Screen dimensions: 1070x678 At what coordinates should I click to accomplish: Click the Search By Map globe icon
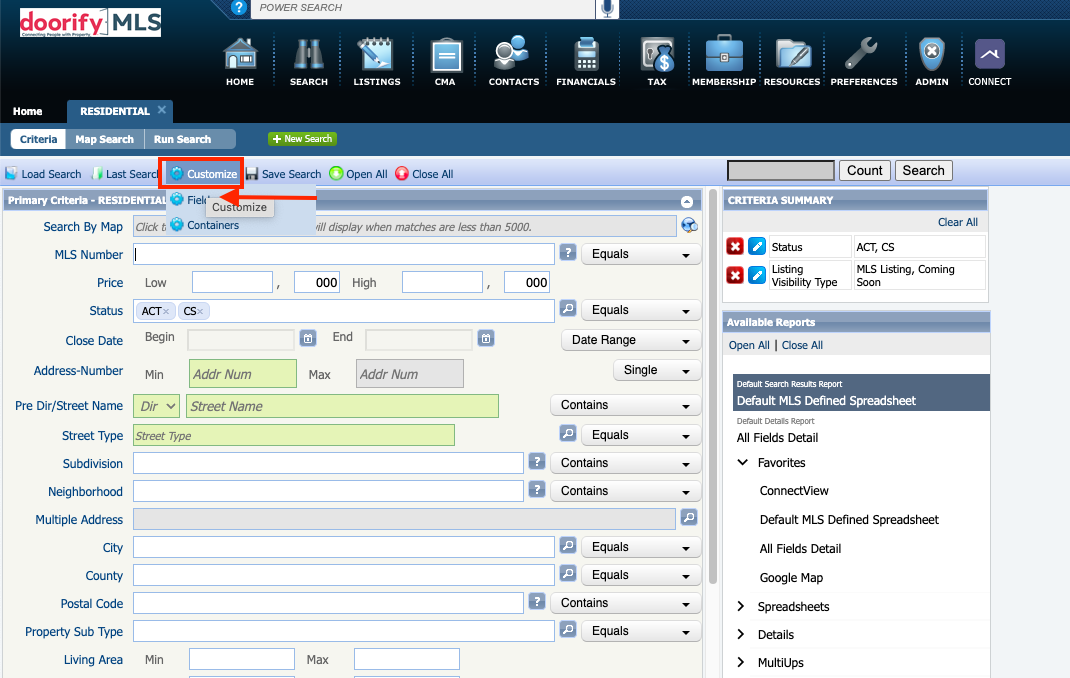click(689, 226)
